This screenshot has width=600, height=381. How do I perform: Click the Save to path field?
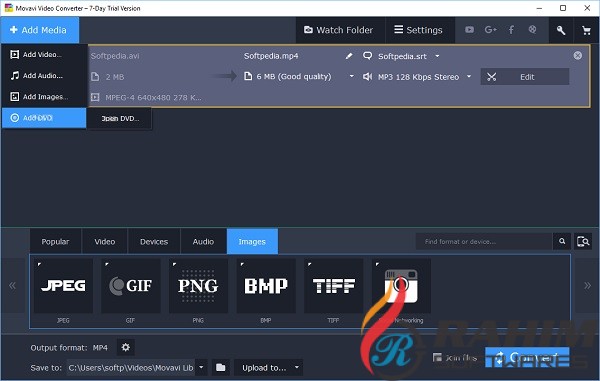131,368
